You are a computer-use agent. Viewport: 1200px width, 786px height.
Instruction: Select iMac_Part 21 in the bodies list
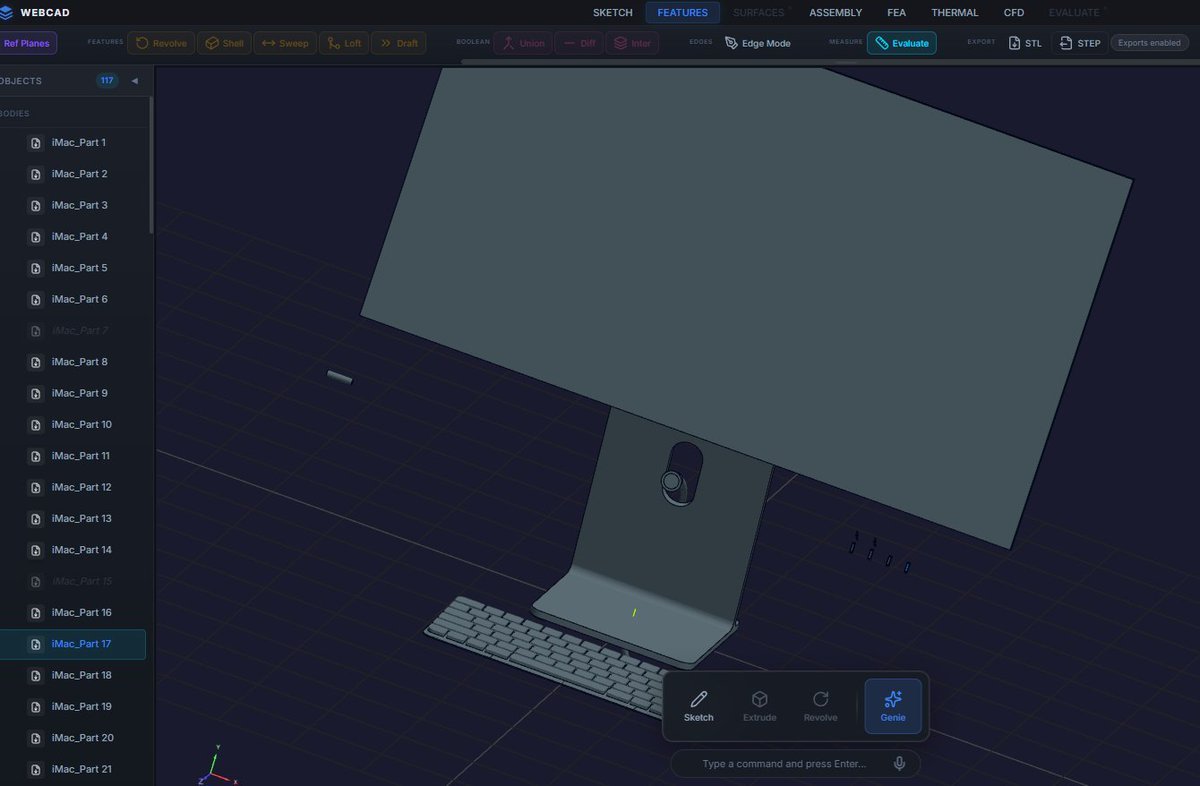(74, 769)
